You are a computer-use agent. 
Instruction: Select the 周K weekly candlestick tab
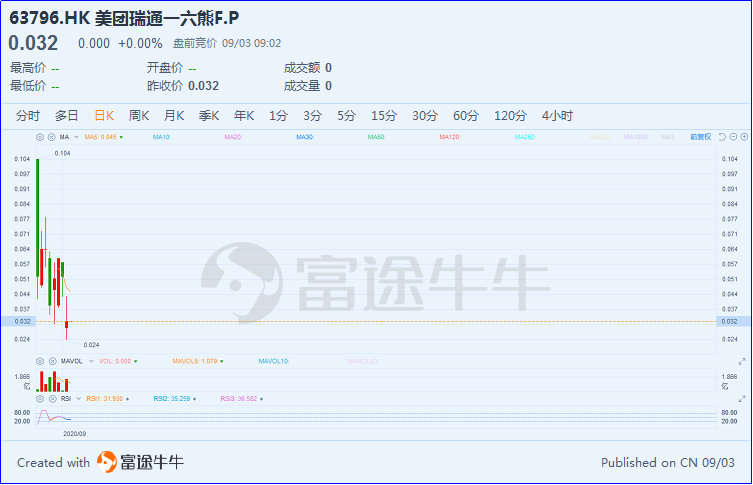click(x=139, y=116)
